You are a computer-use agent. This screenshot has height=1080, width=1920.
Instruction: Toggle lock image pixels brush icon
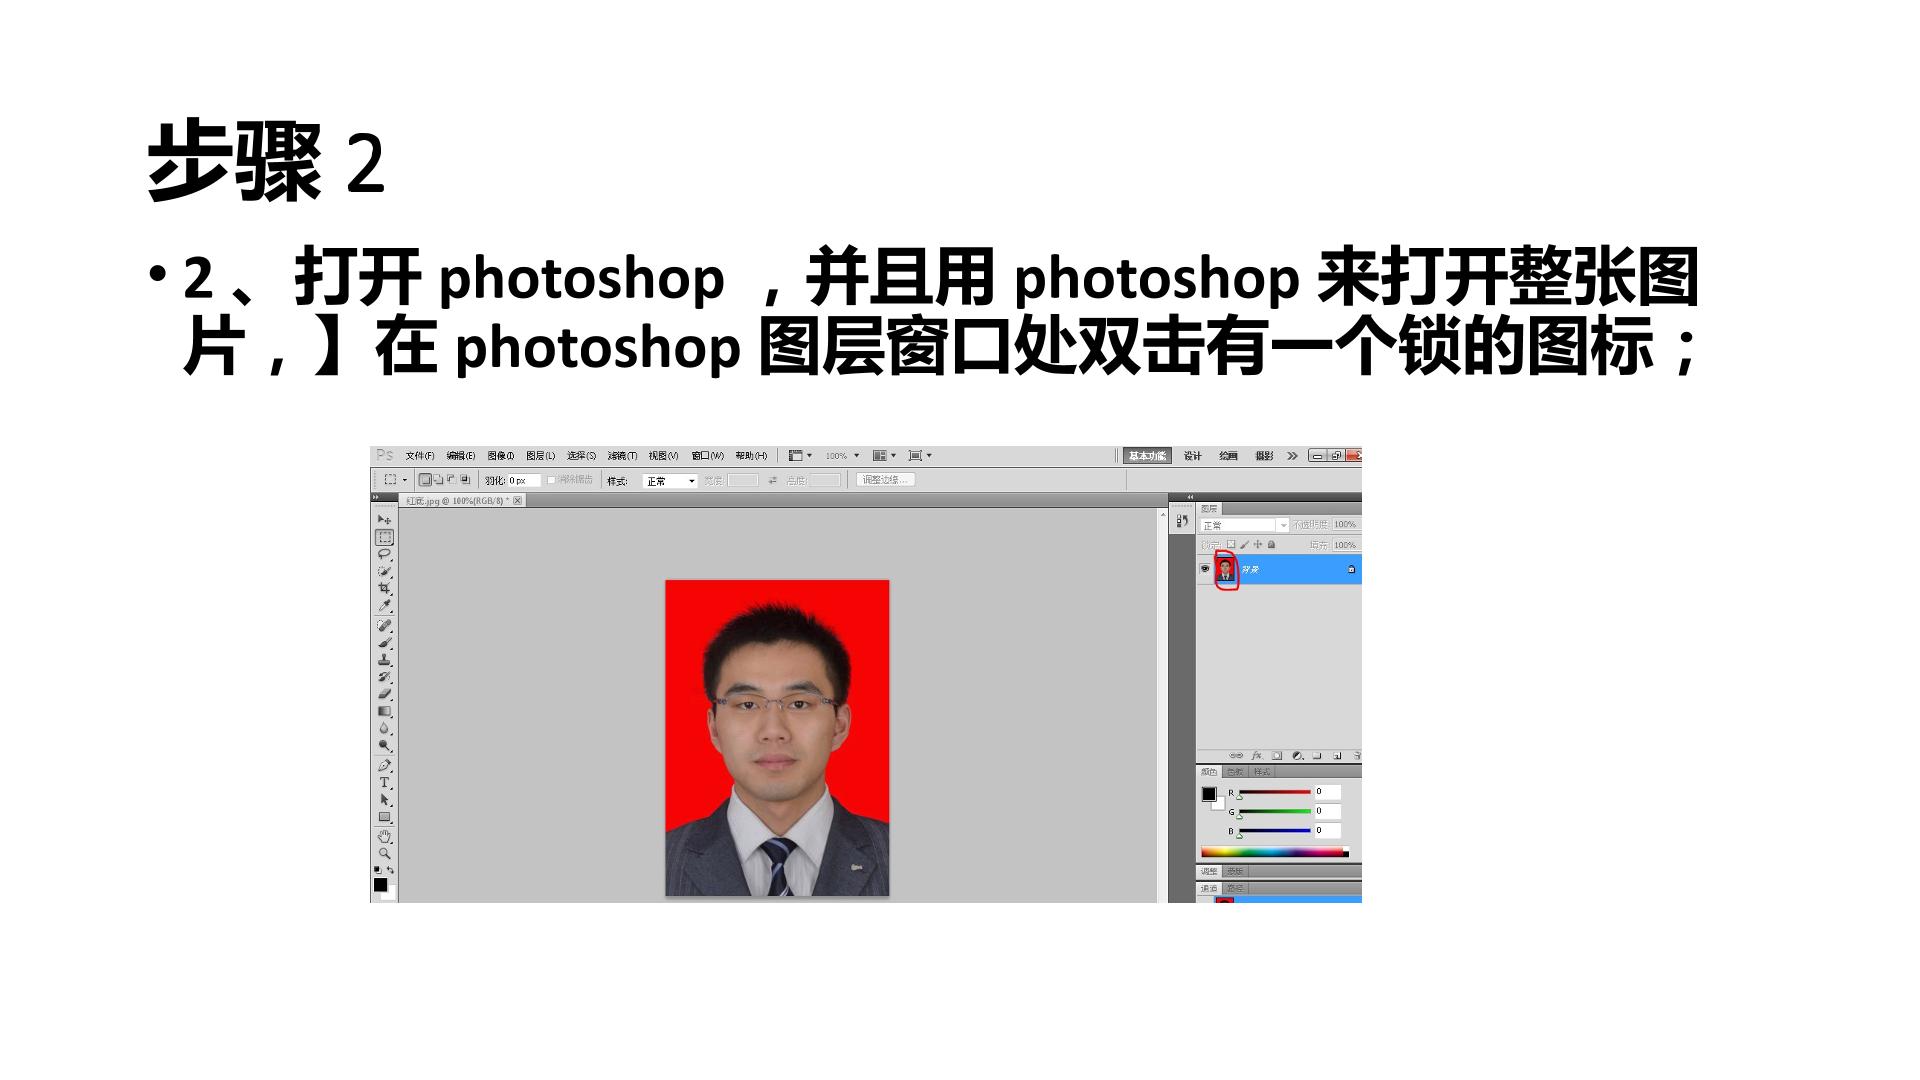tap(1244, 545)
